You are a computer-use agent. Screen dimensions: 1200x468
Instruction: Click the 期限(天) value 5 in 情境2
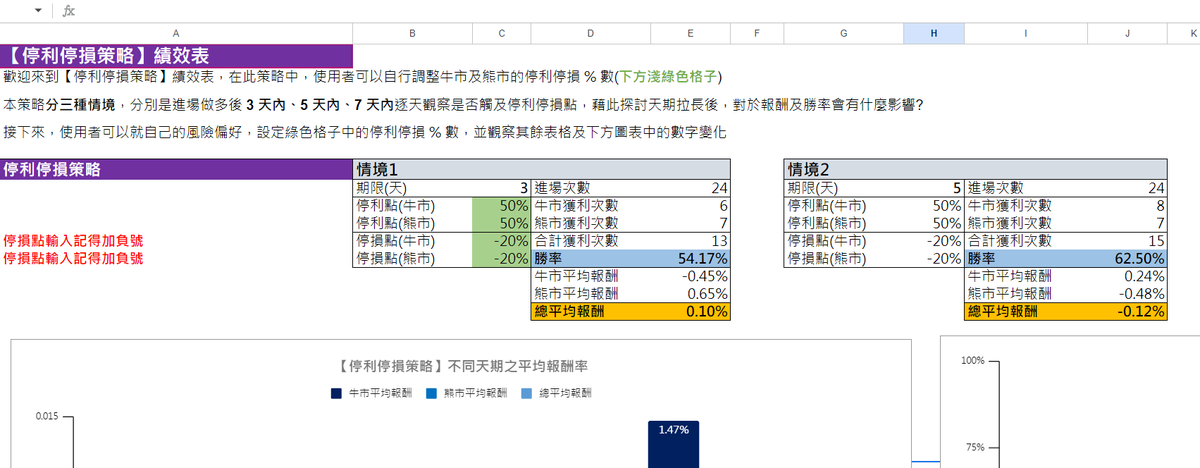pyautogui.click(x=934, y=188)
